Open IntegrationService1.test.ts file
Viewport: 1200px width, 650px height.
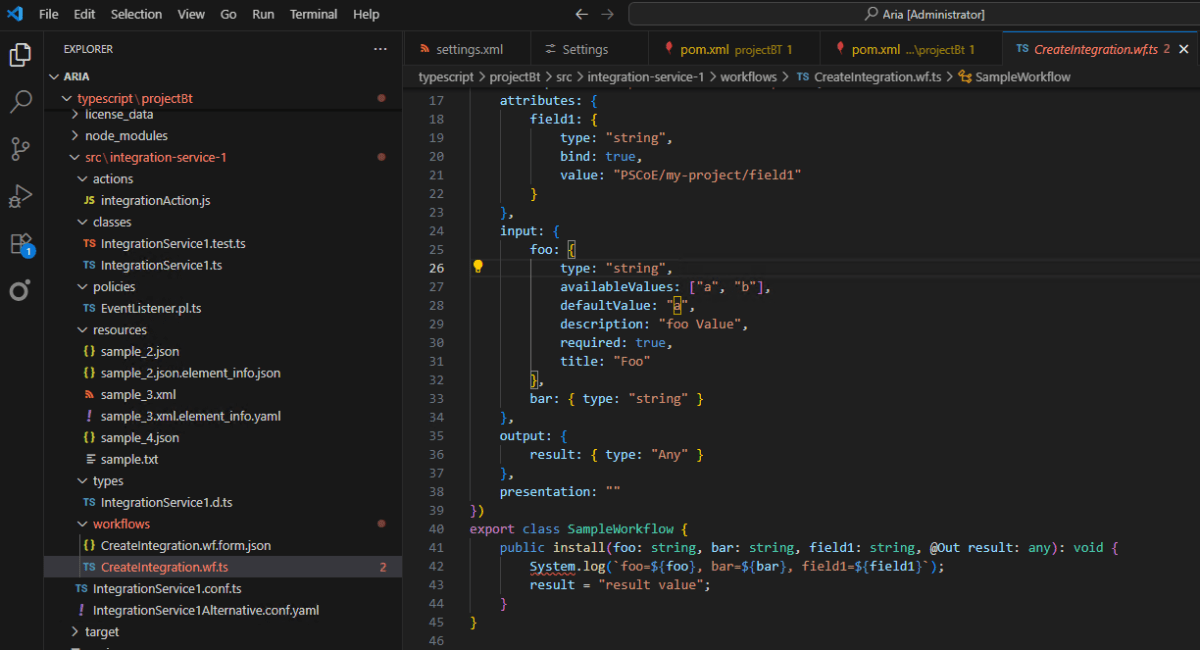point(173,244)
